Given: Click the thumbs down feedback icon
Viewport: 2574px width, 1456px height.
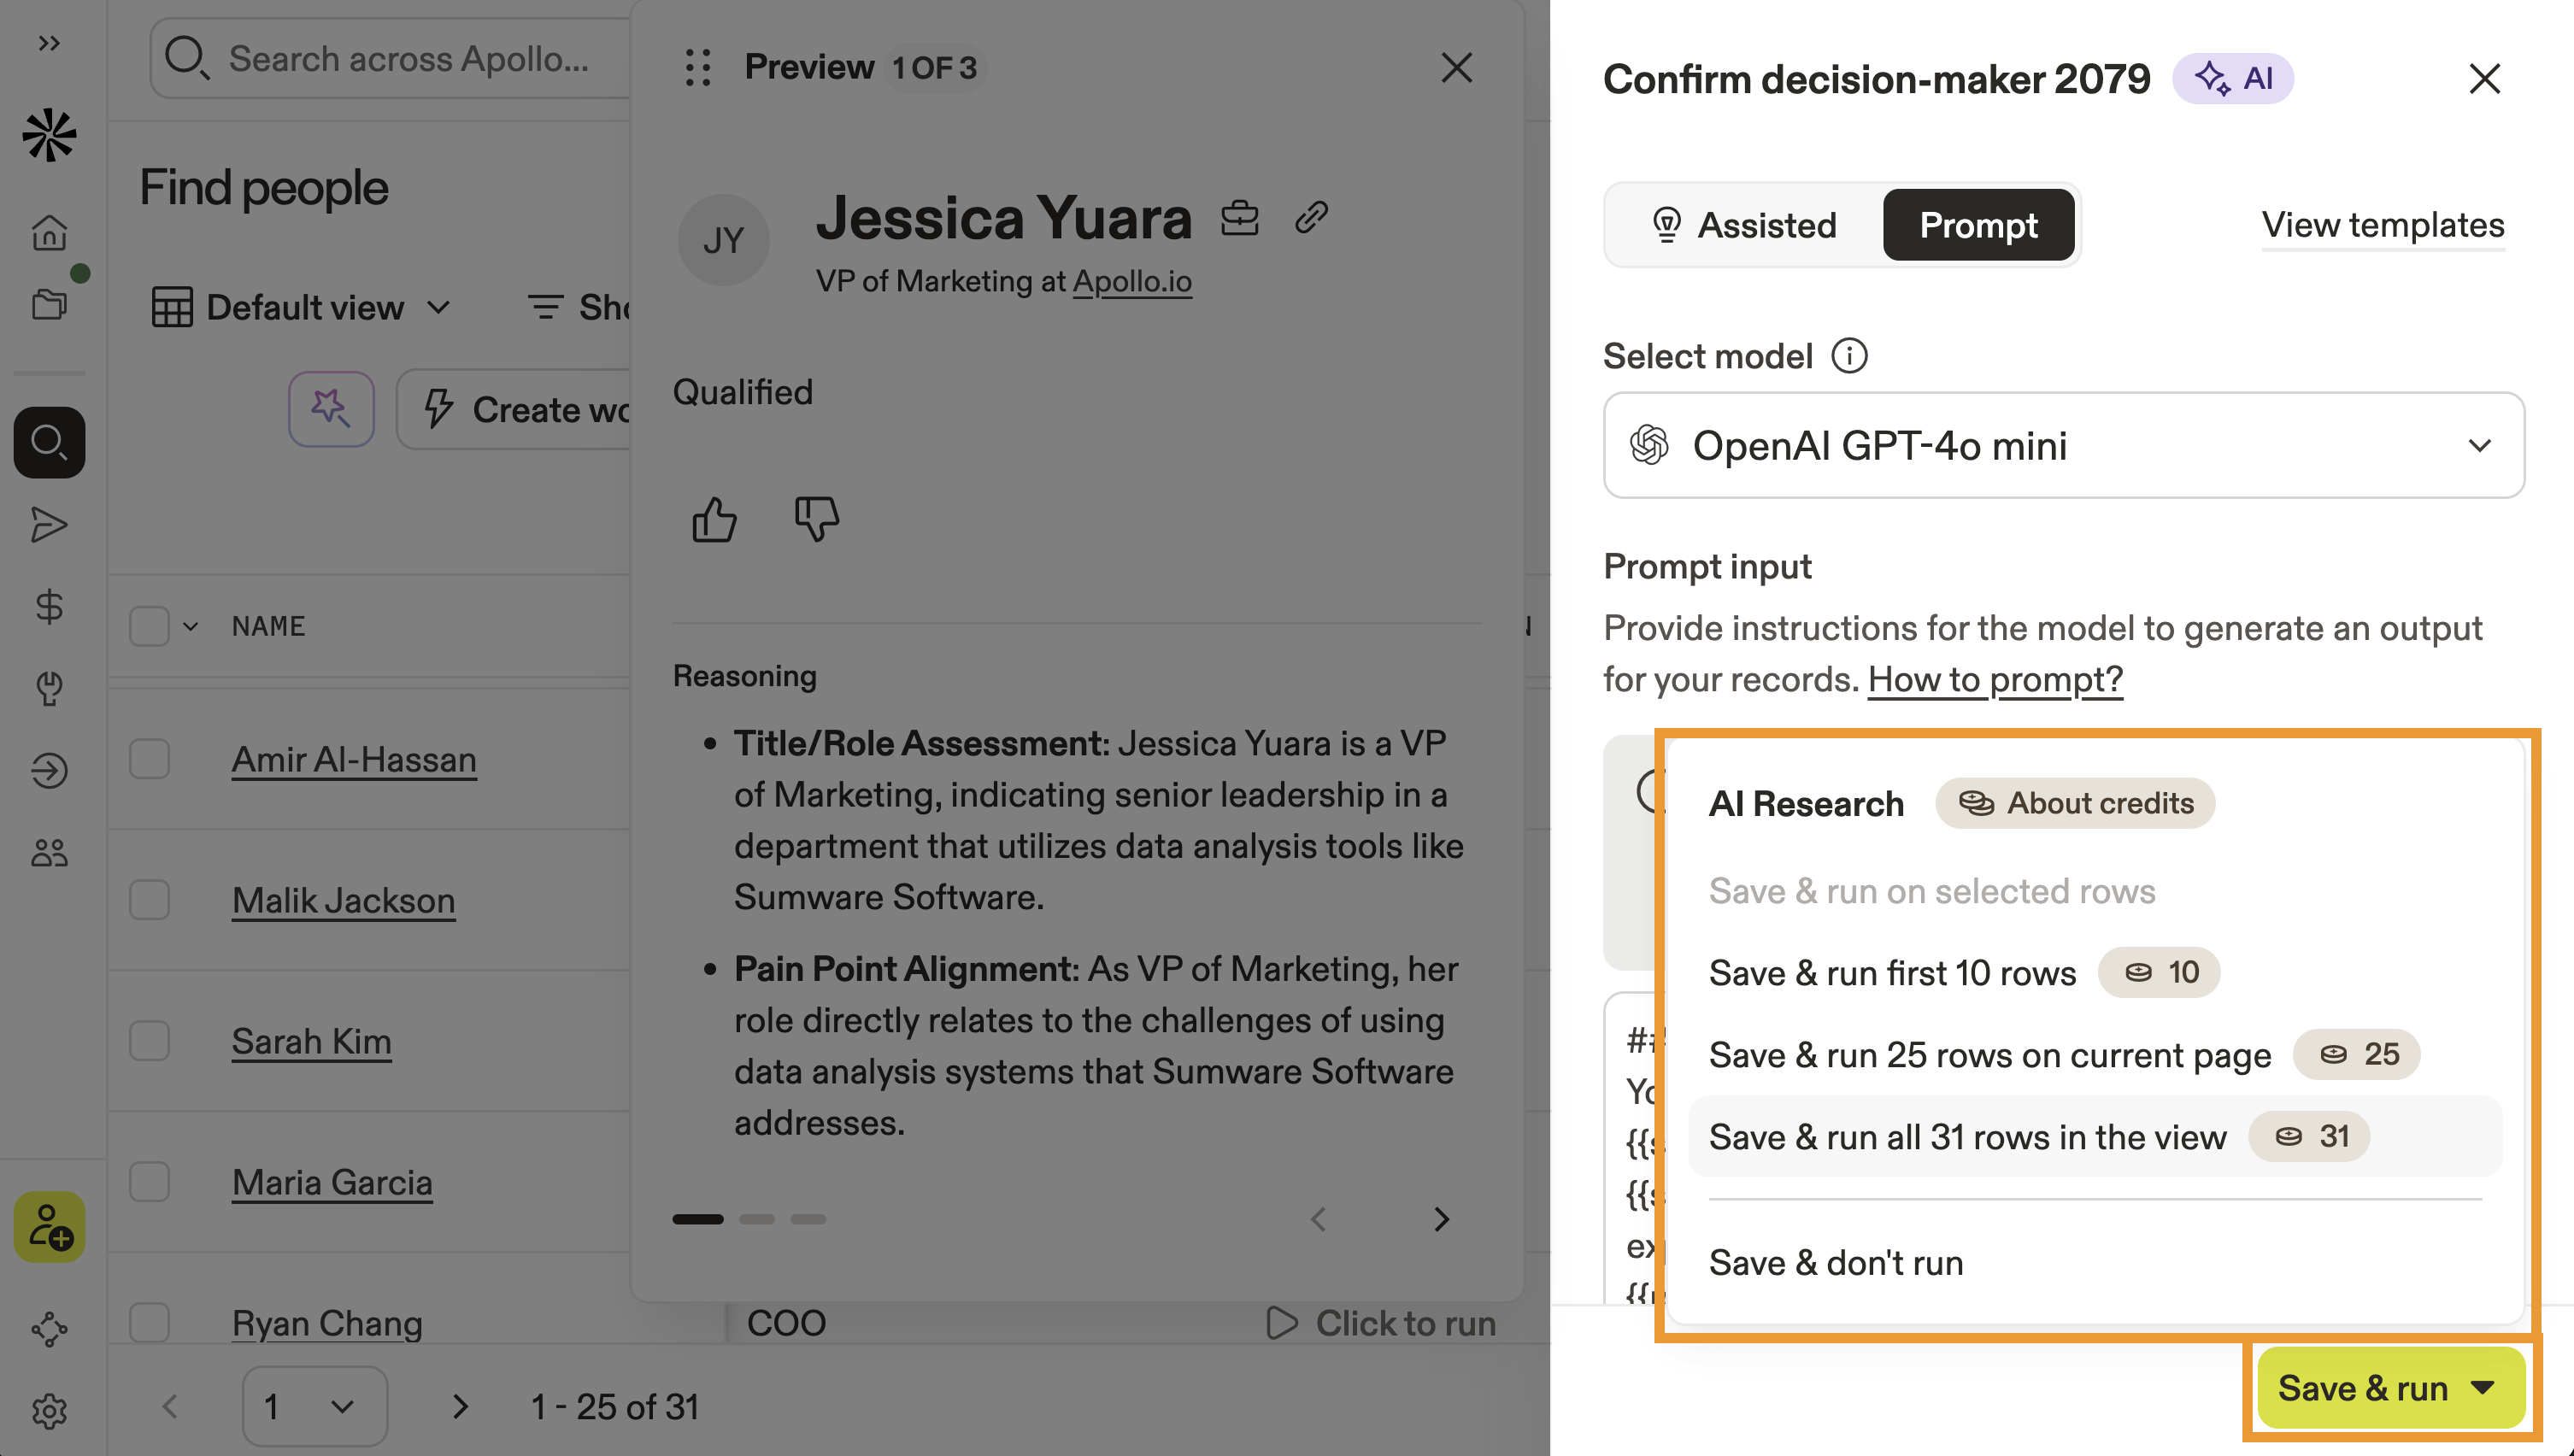Looking at the screenshot, I should pos(816,520).
